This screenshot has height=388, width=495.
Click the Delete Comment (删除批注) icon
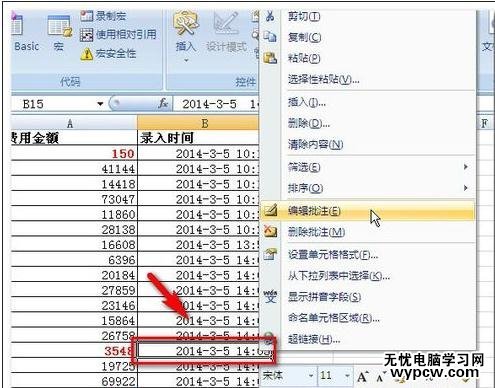(x=270, y=231)
